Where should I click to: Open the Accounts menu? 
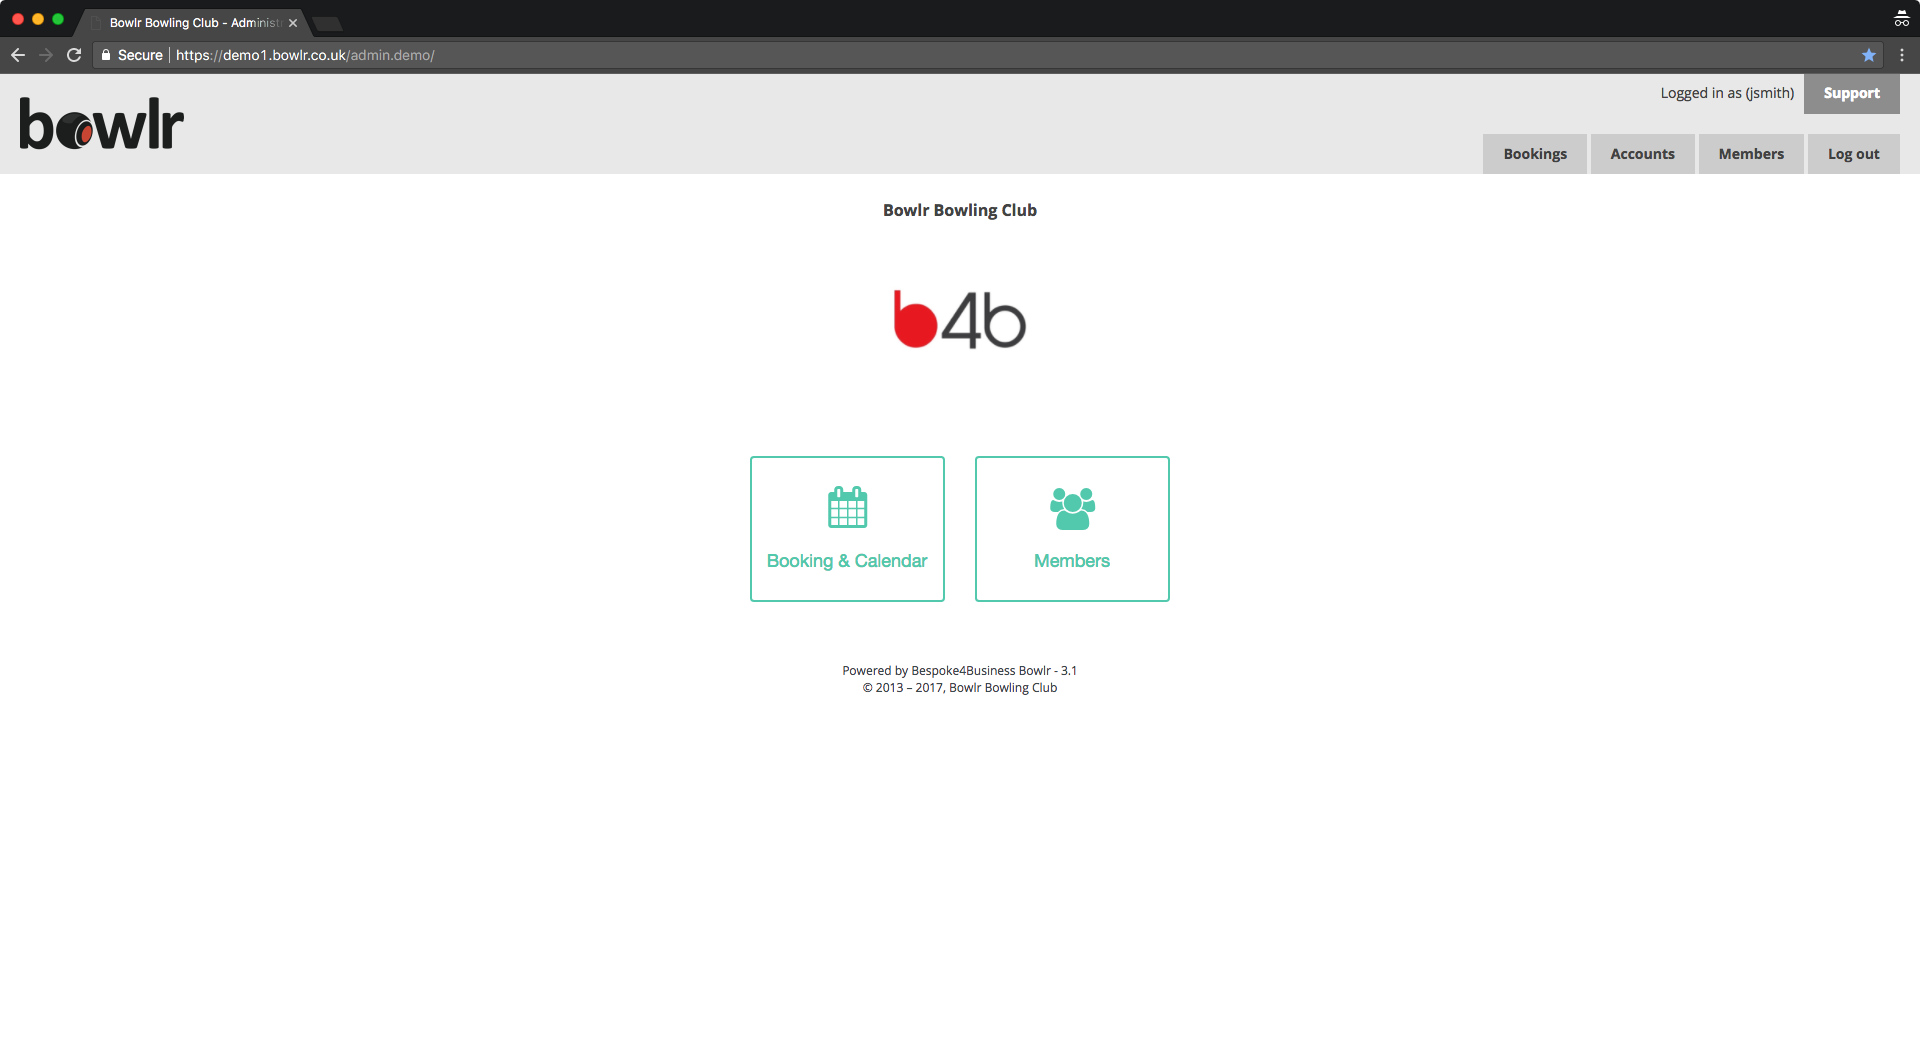[1642, 154]
